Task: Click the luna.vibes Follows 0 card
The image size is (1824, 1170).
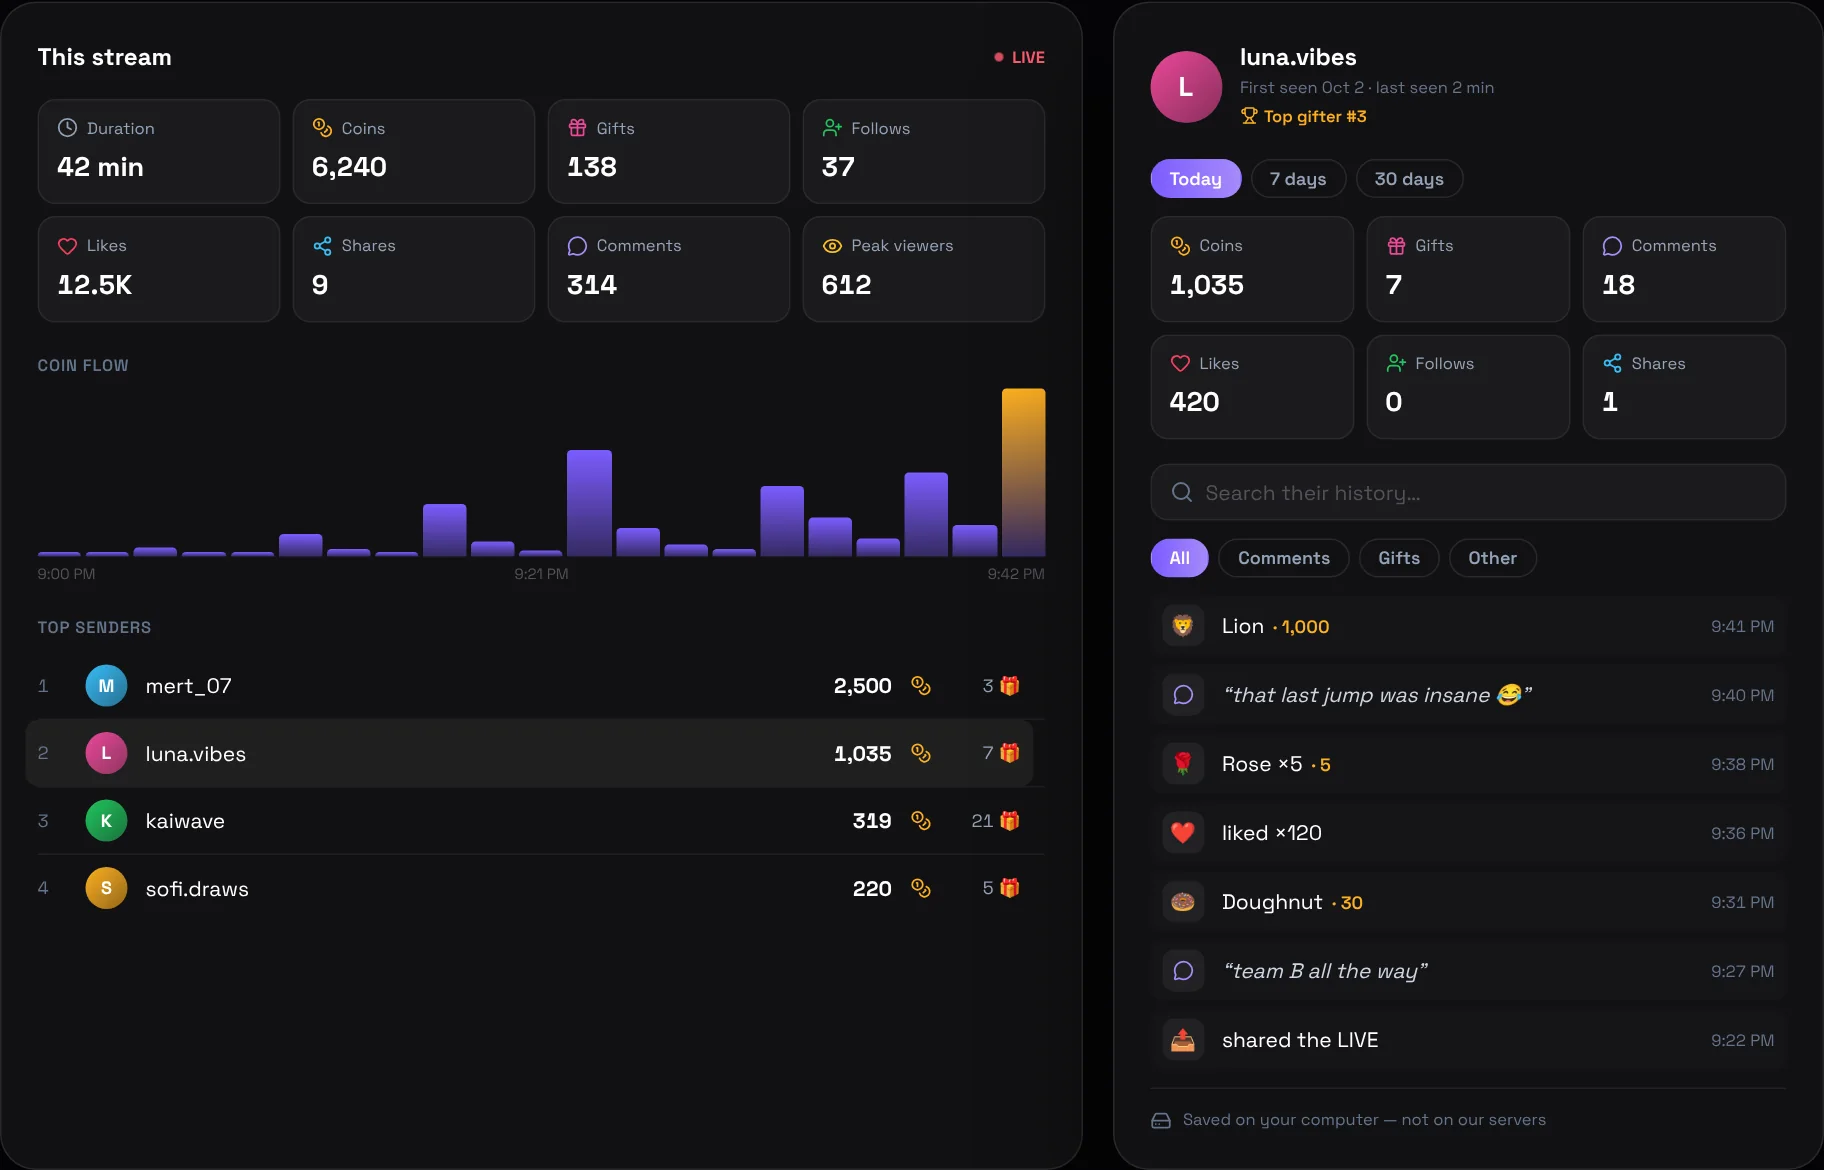Action: coord(1468,387)
